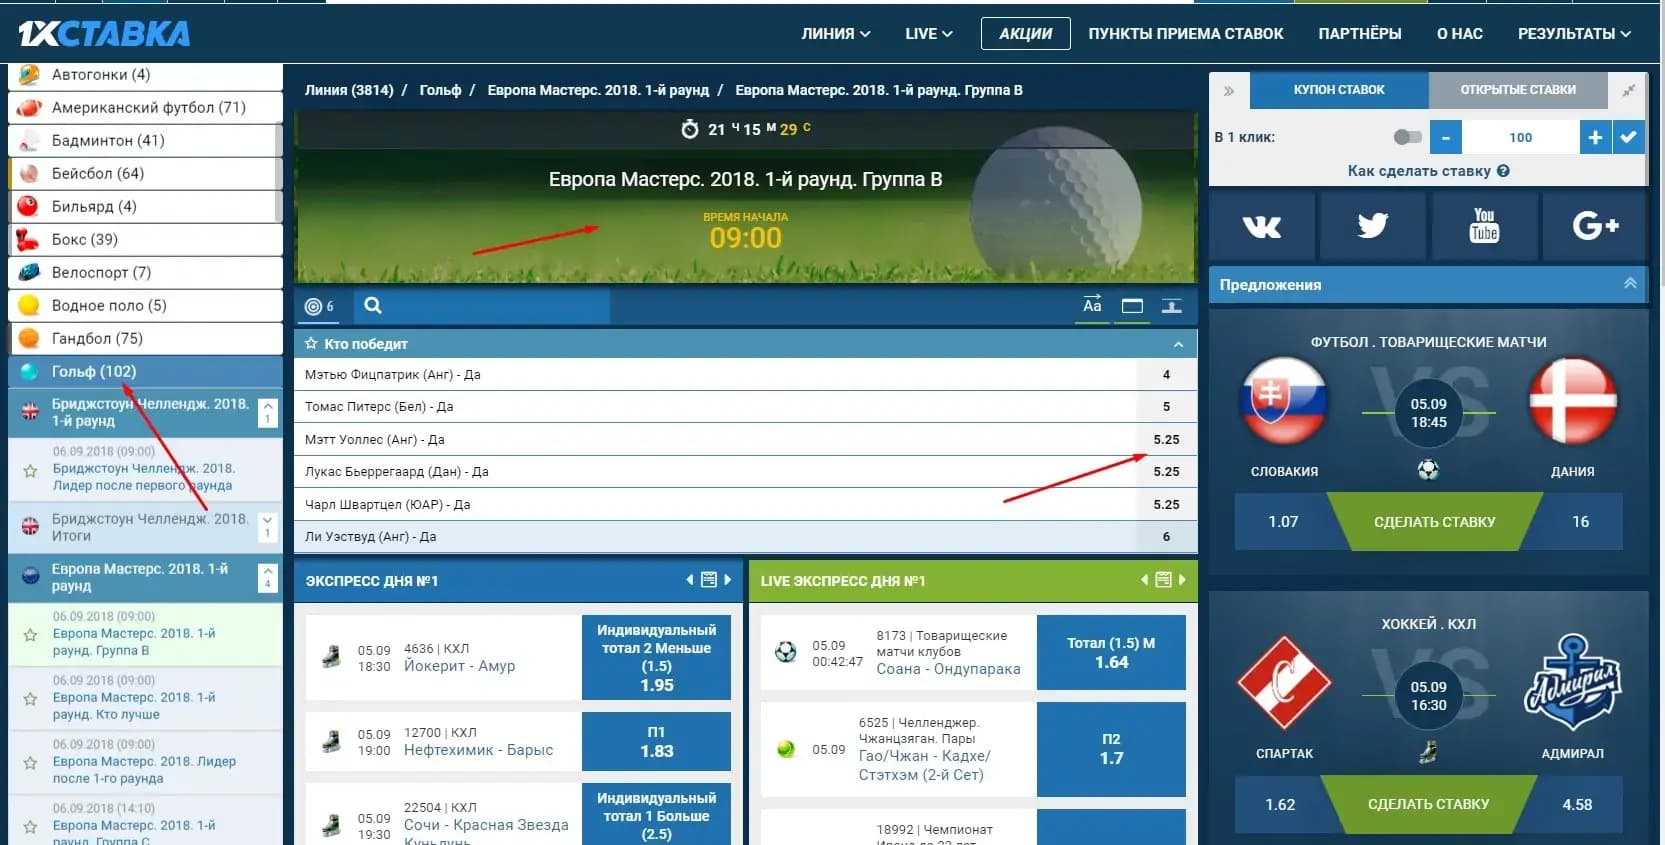1665x845 pixels.
Task: Click the Автогонки sport icon
Action: [29, 75]
